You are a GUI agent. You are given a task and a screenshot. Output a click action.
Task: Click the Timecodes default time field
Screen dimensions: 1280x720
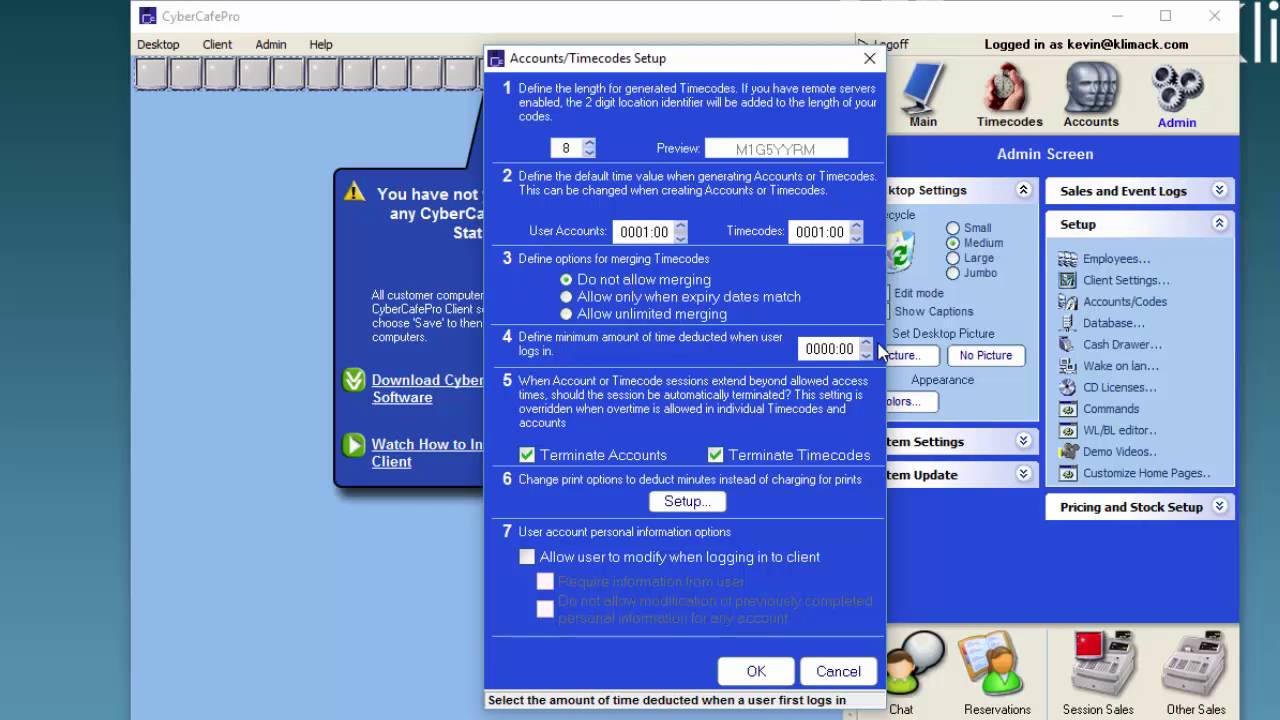click(818, 232)
